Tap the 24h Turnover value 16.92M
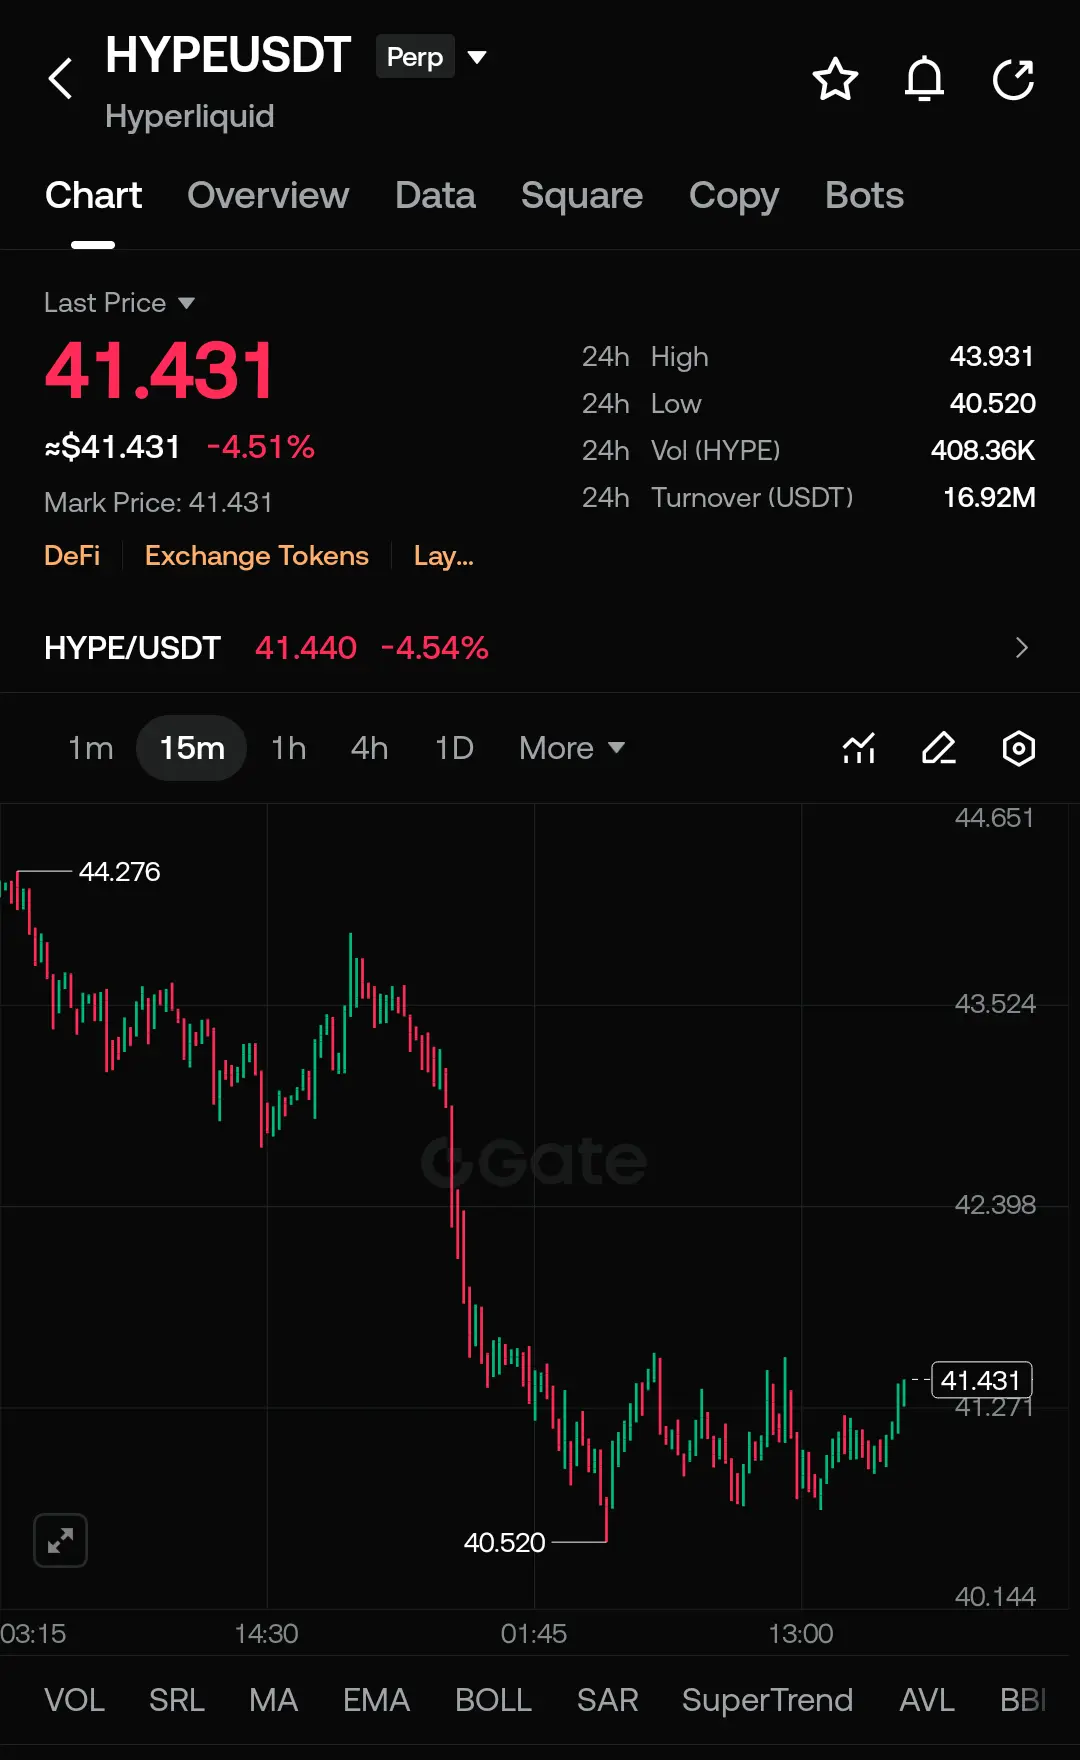 point(989,498)
